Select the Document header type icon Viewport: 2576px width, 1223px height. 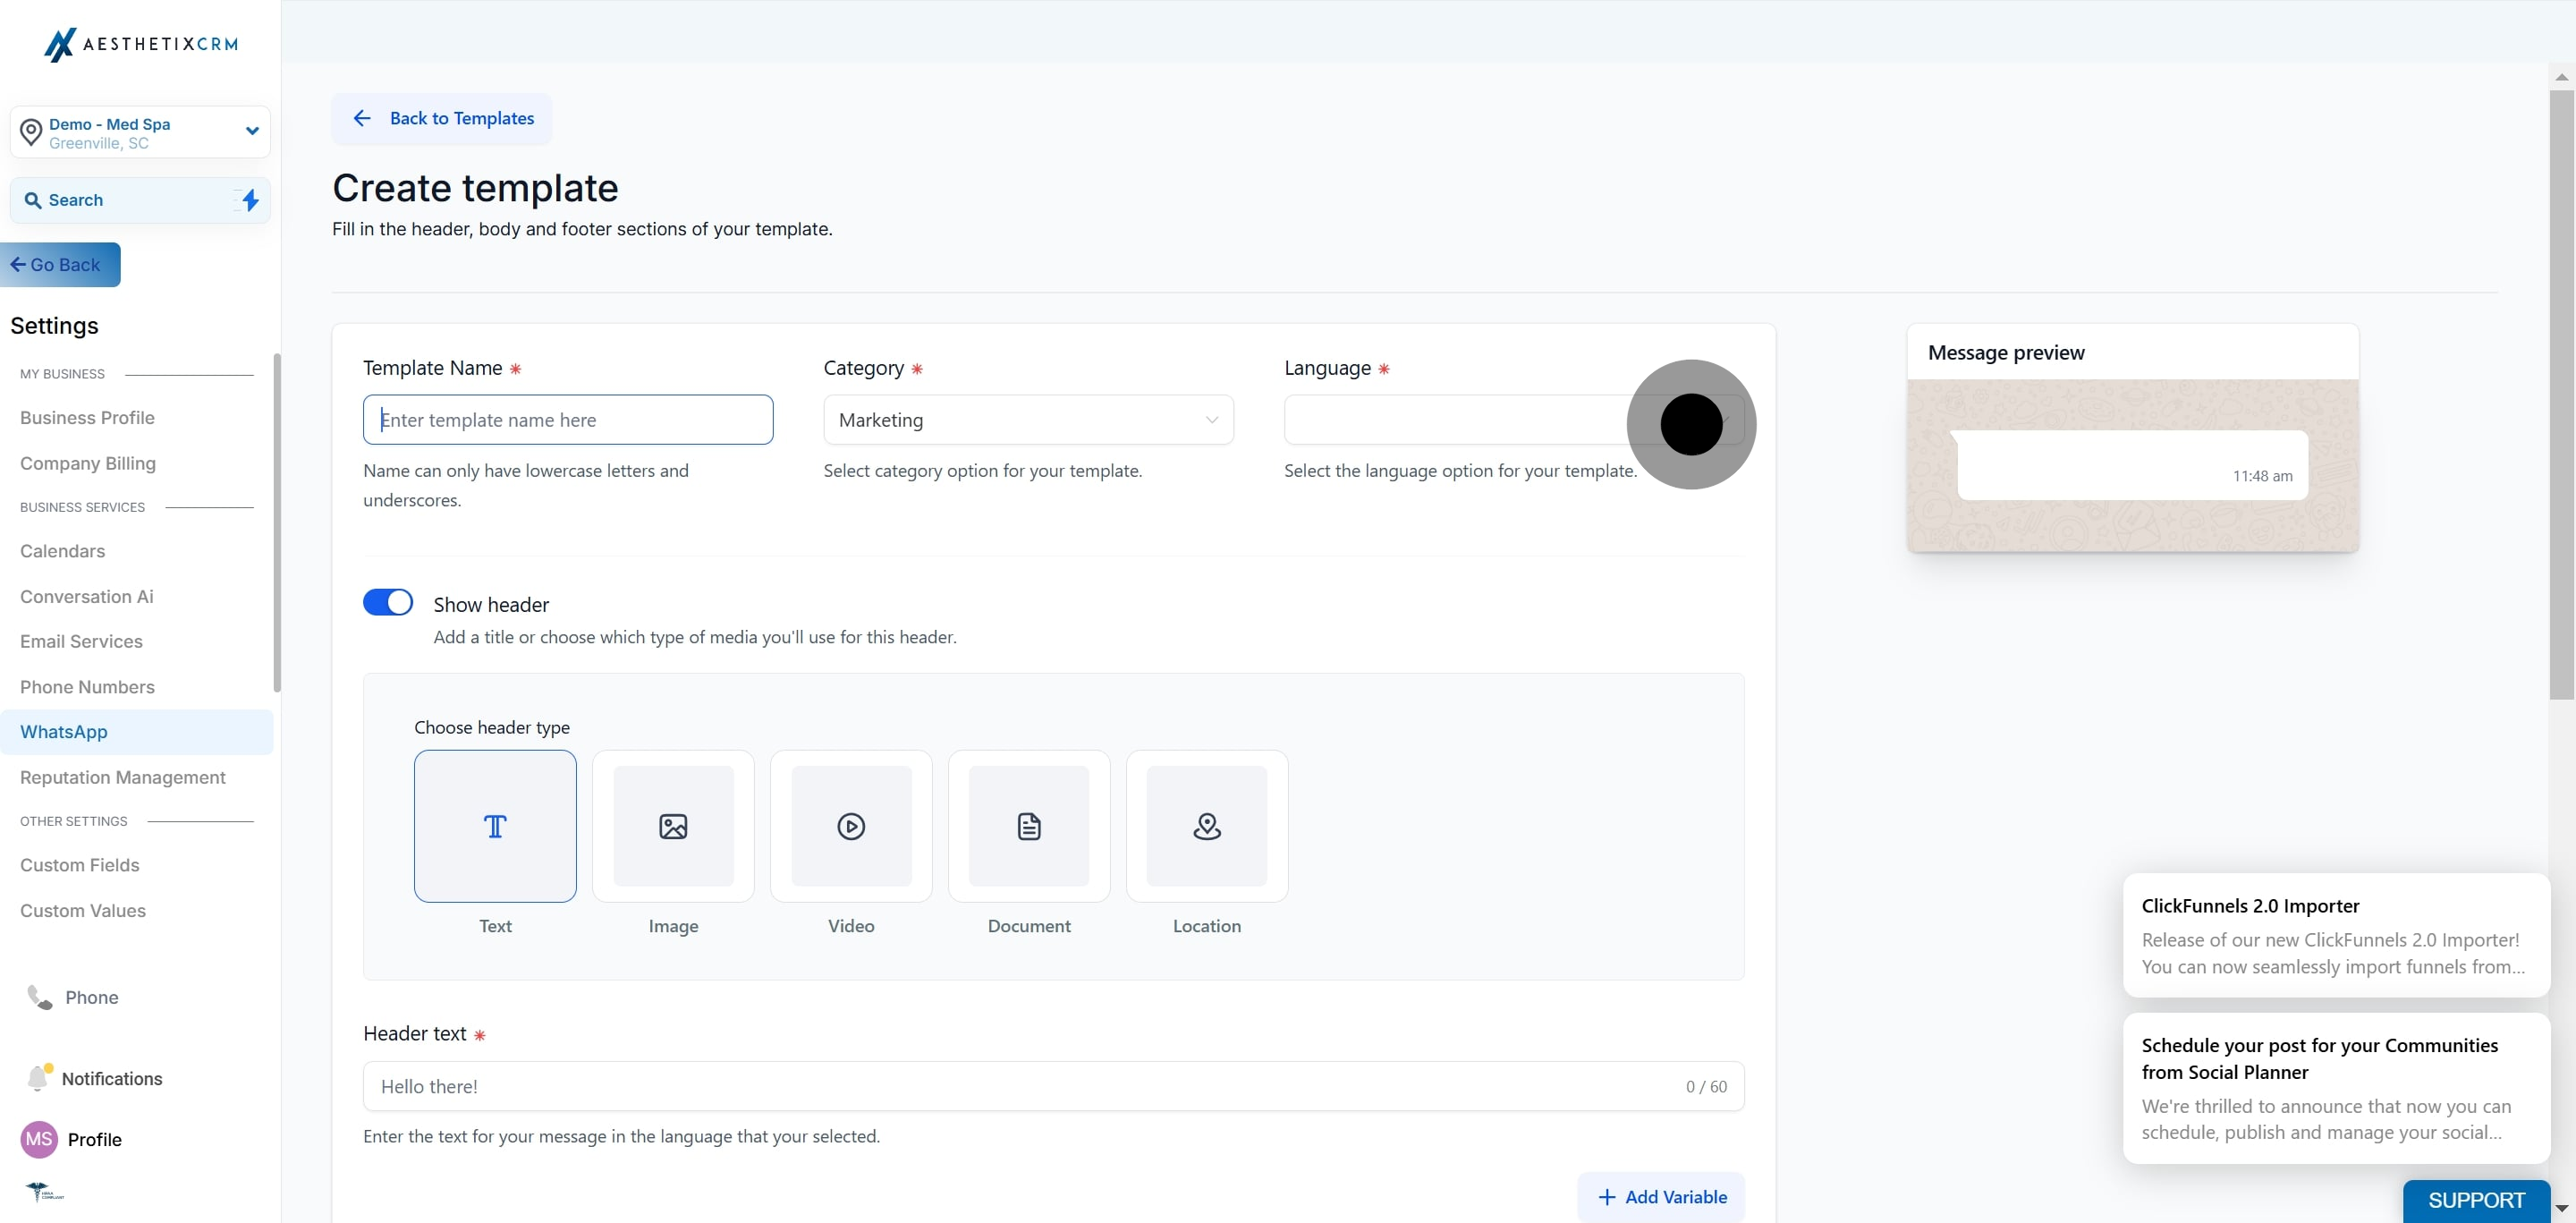1029,826
